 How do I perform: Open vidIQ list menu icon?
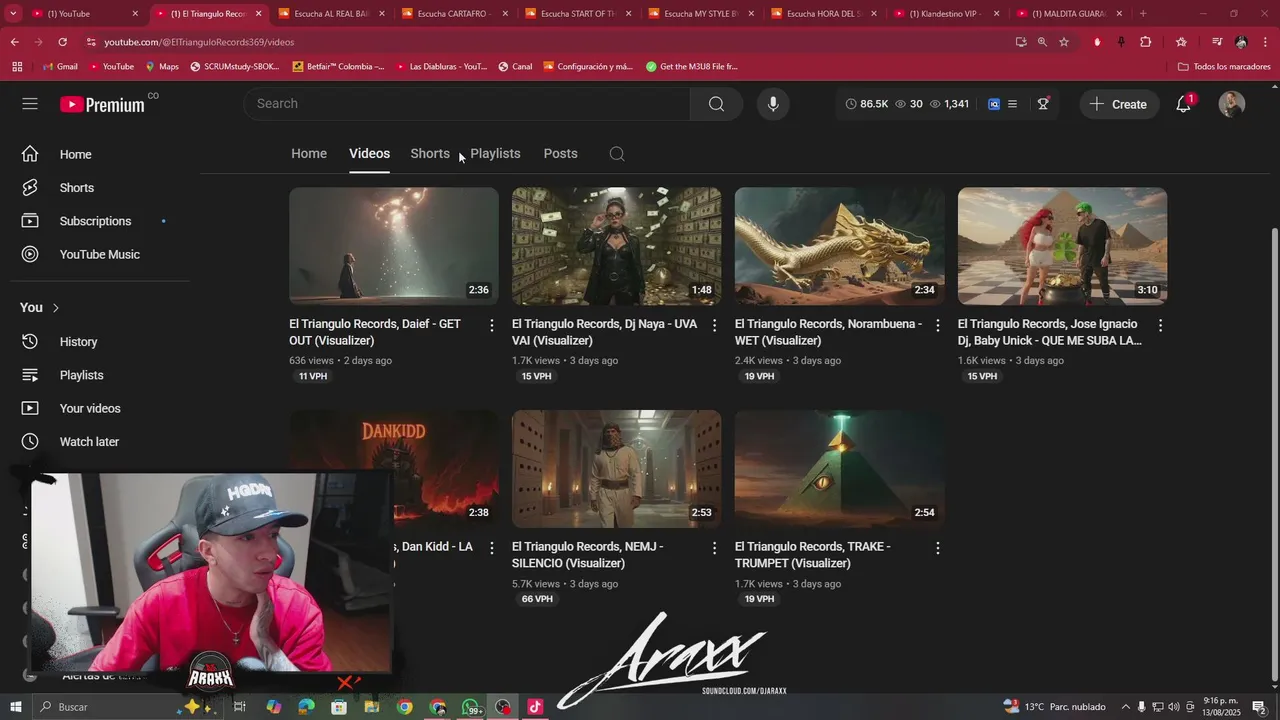1012,104
